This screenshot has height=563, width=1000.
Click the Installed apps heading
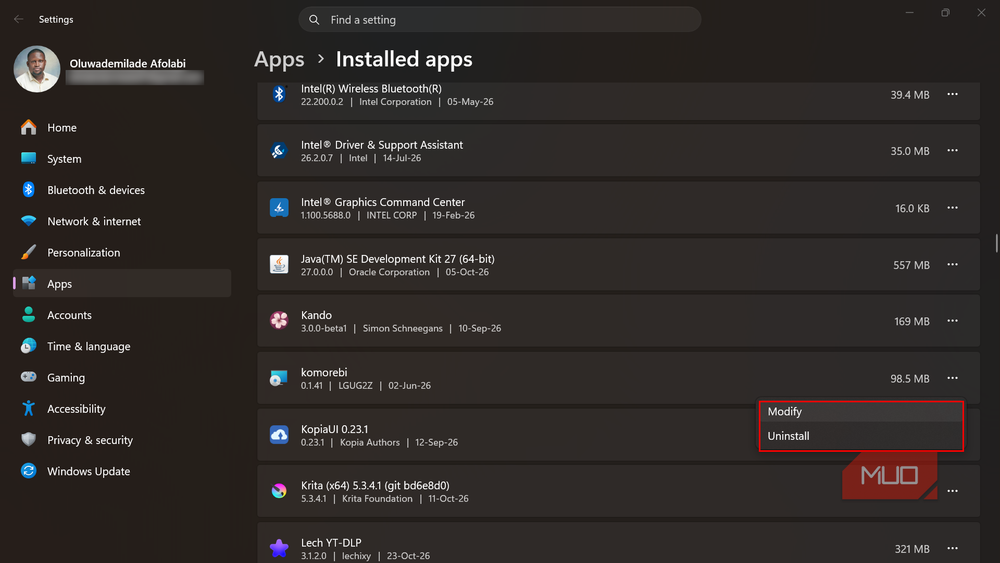404,59
